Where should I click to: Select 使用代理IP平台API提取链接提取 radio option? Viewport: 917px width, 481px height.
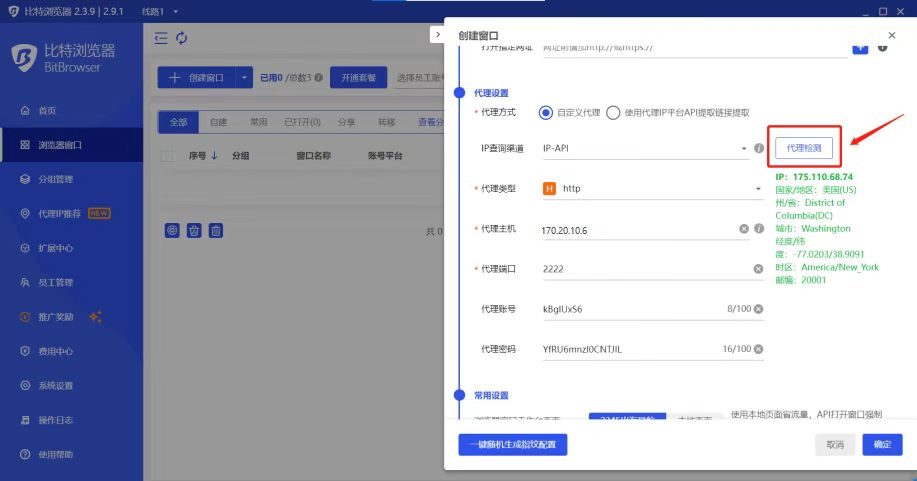coord(613,113)
